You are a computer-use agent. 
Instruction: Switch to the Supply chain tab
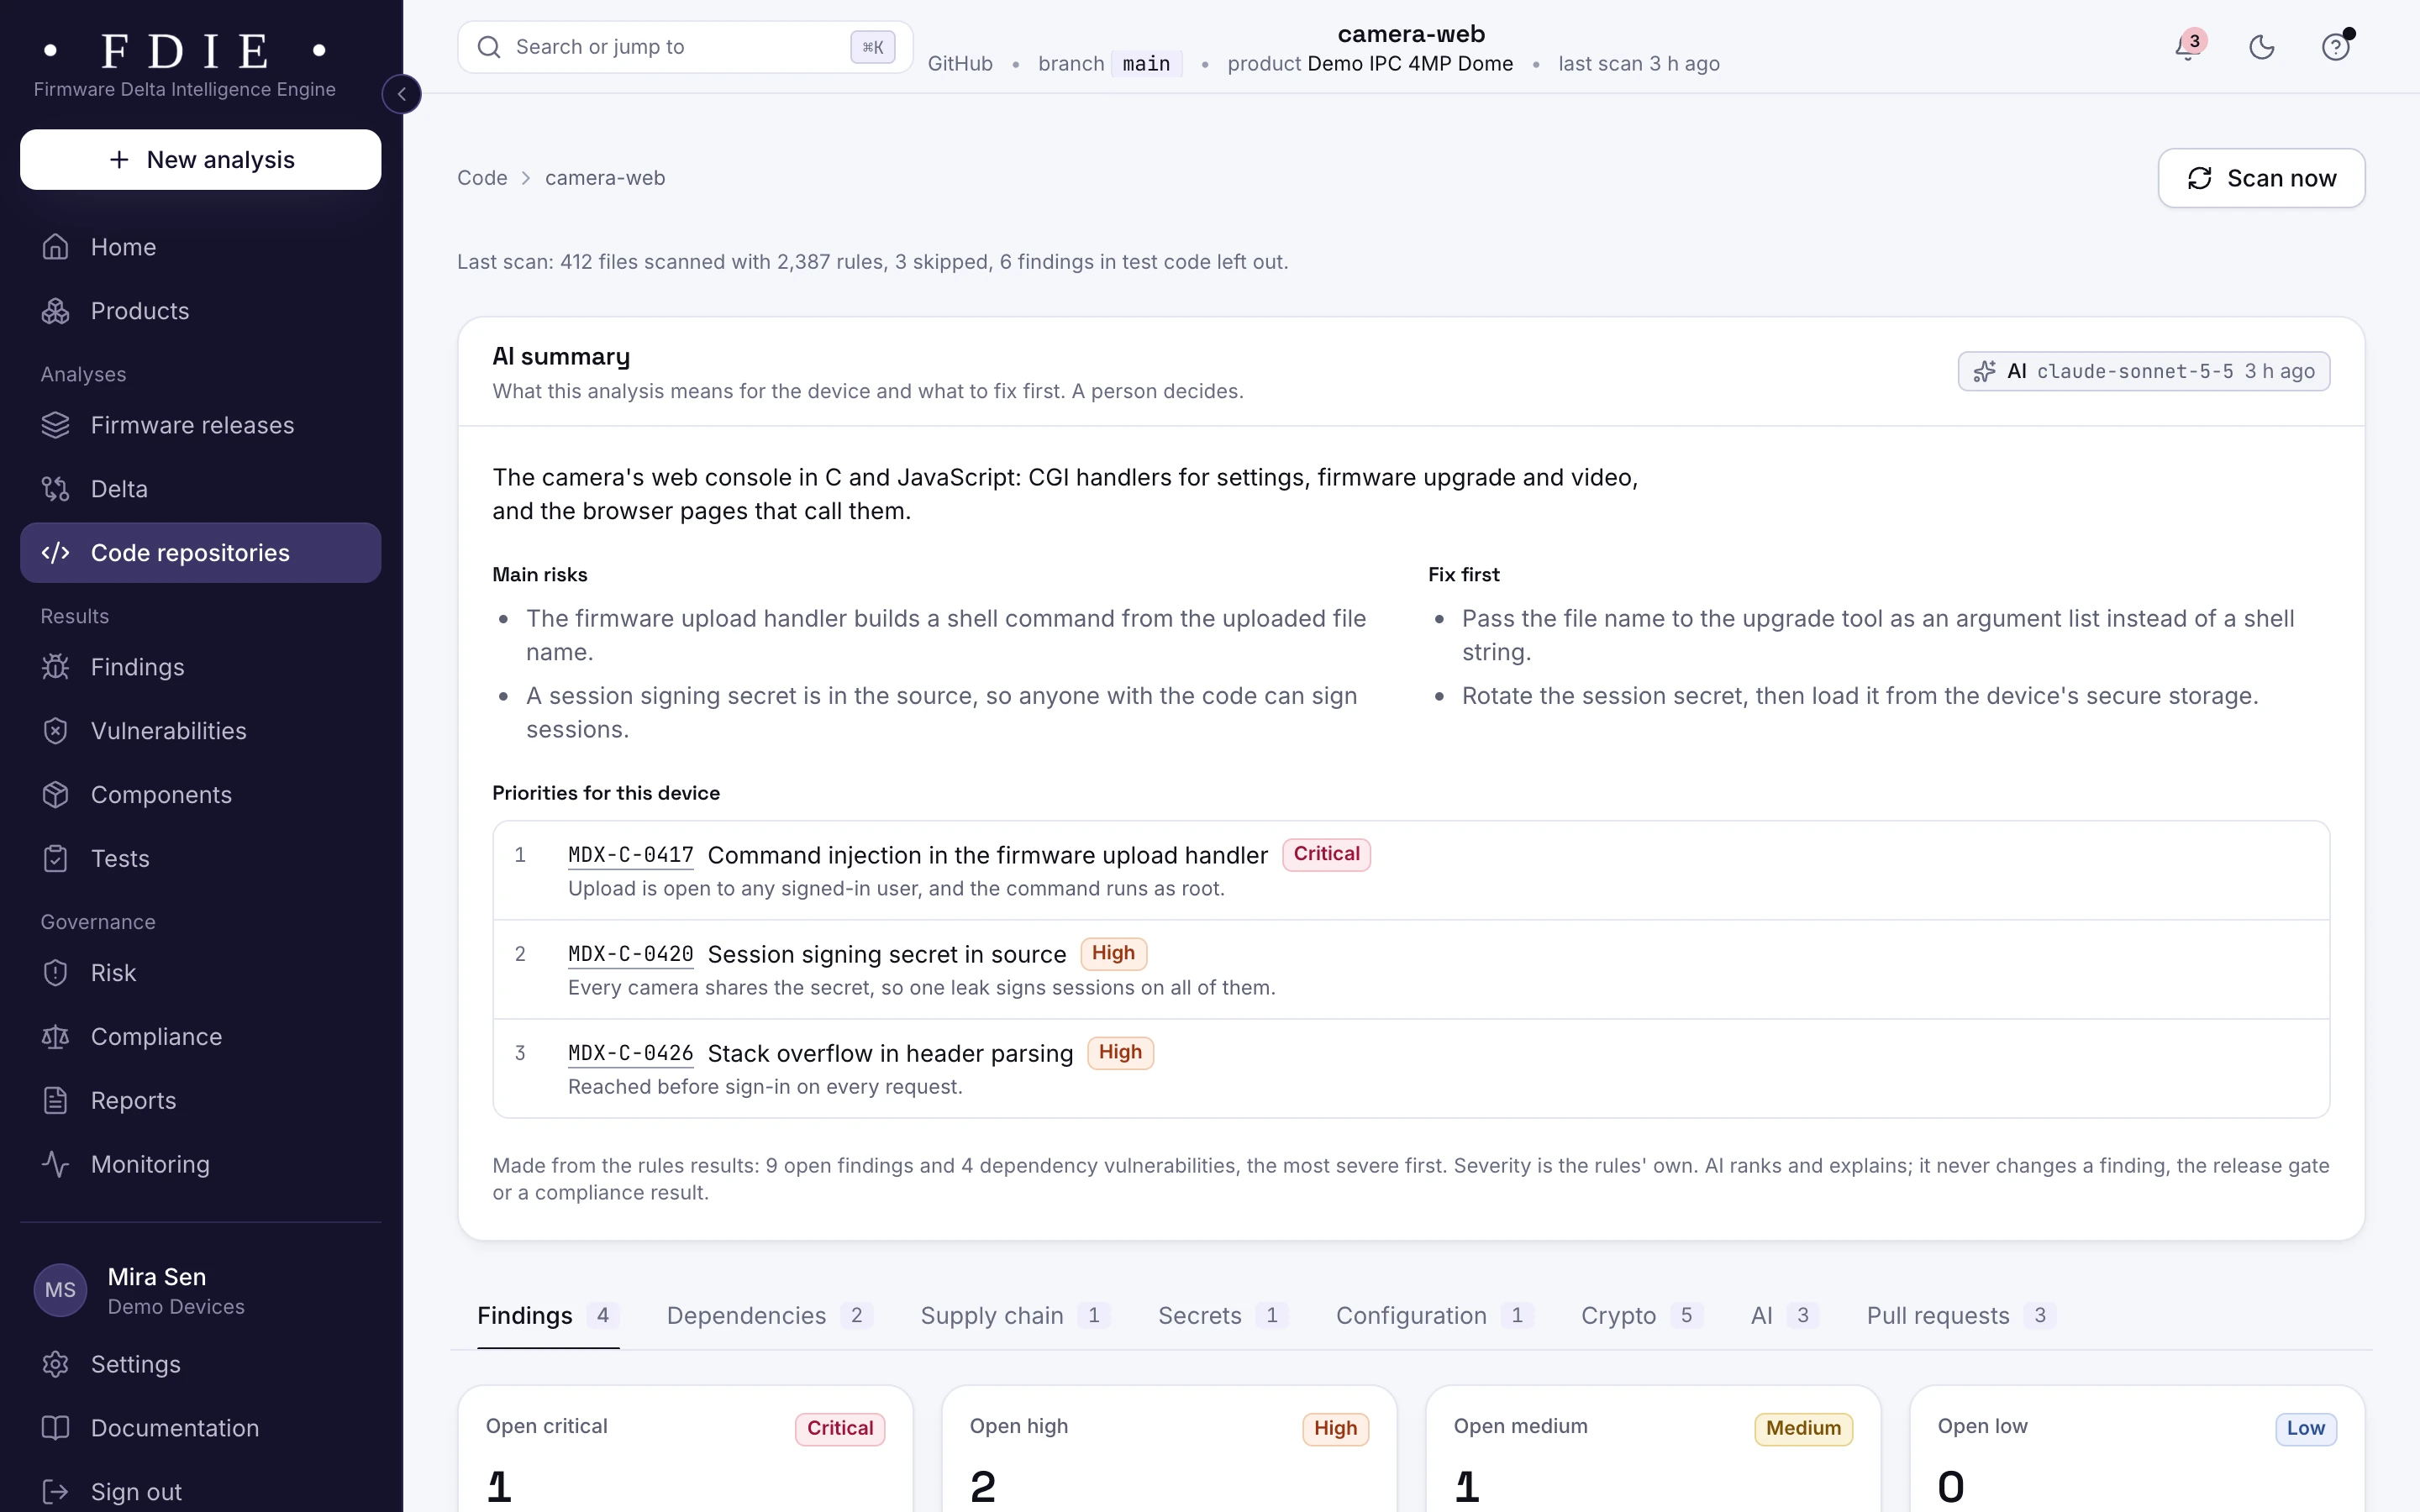coord(1014,1315)
